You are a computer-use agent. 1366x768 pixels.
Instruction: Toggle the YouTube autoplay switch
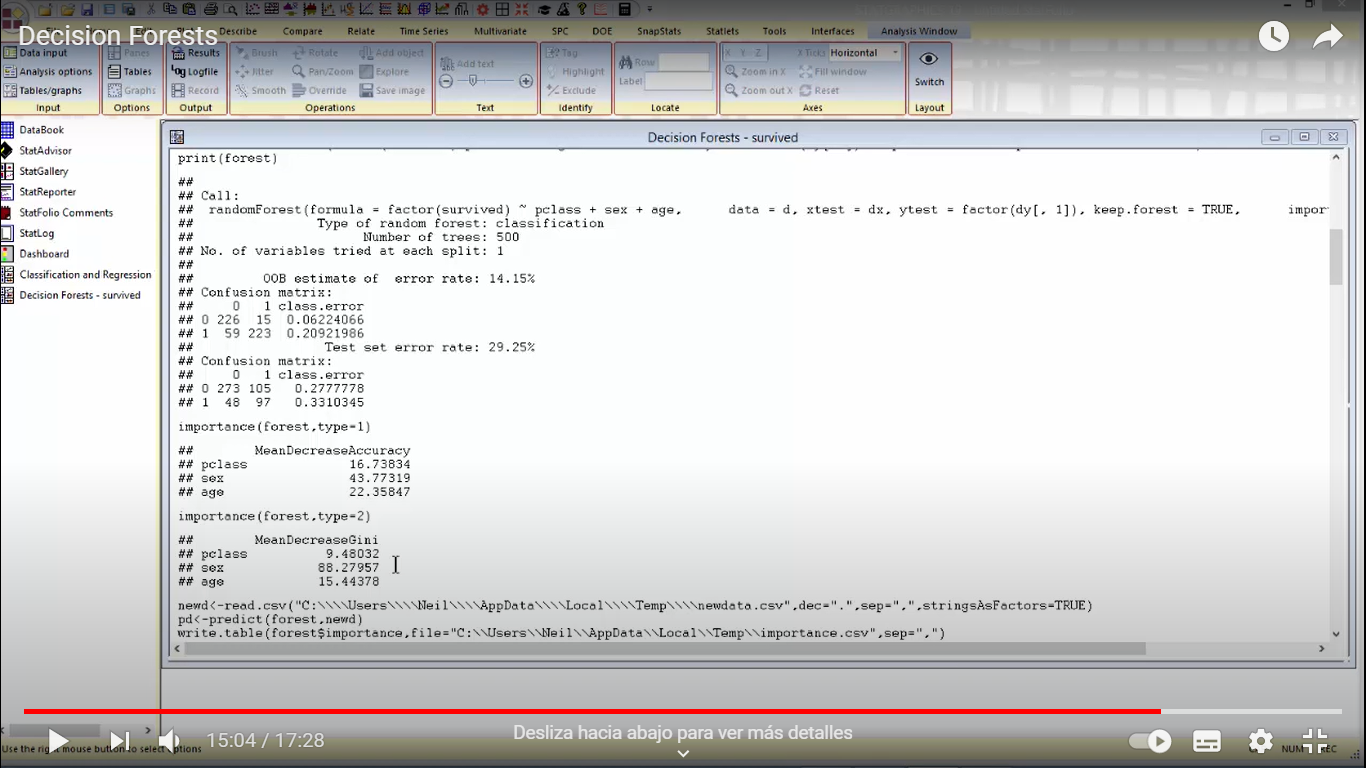[x=1150, y=741]
